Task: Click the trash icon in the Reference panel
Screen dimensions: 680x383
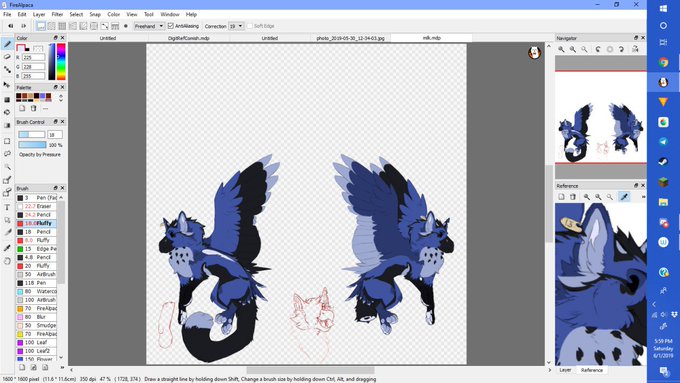Action: tap(573, 197)
